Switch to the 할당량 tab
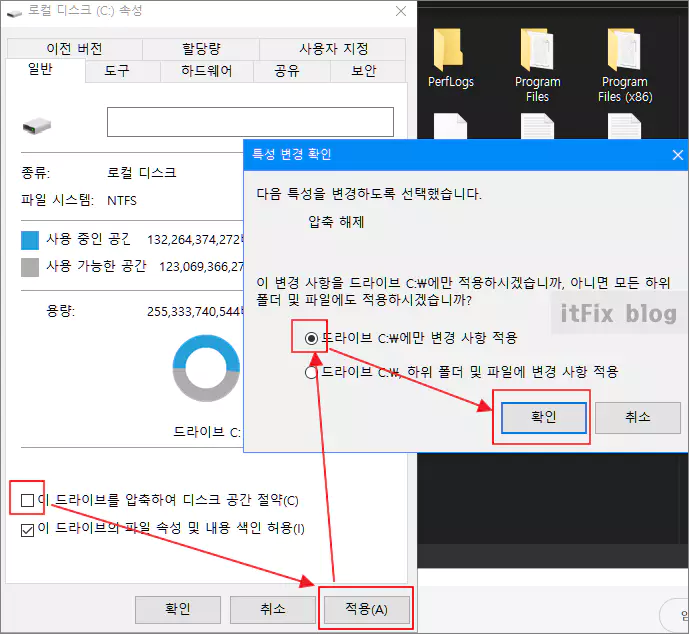The height and width of the screenshot is (634, 689). 201,49
